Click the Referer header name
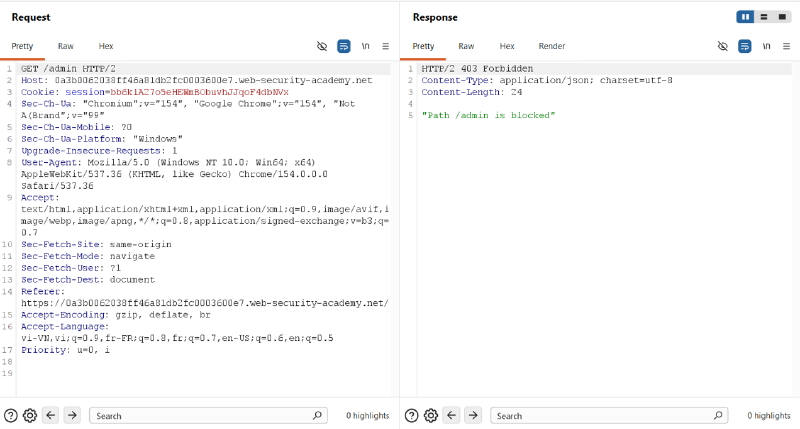Viewport: 800px width, 429px height. point(43,291)
